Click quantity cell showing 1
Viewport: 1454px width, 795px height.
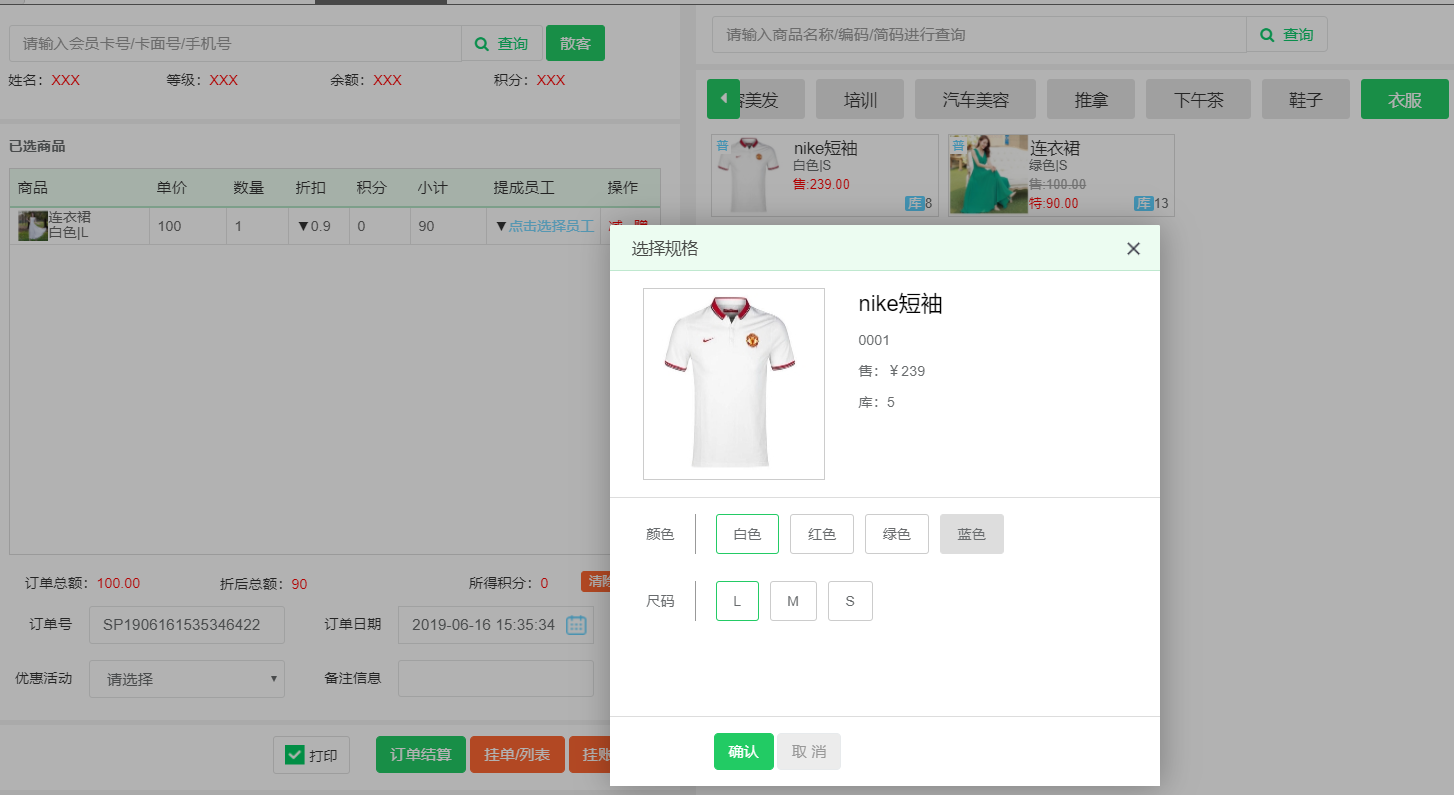coord(257,226)
